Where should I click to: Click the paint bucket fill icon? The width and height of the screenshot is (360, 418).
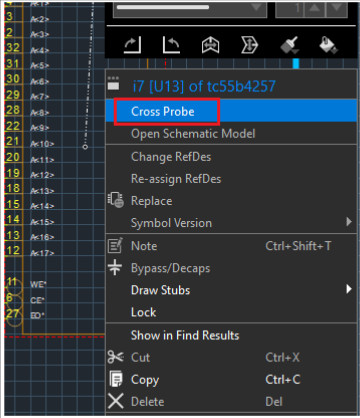328,45
